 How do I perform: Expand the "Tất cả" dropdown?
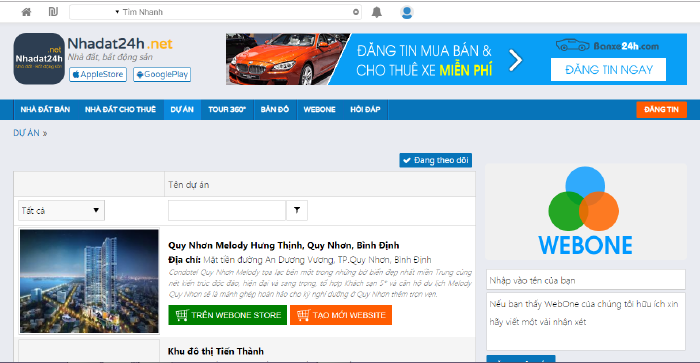[x=61, y=210]
